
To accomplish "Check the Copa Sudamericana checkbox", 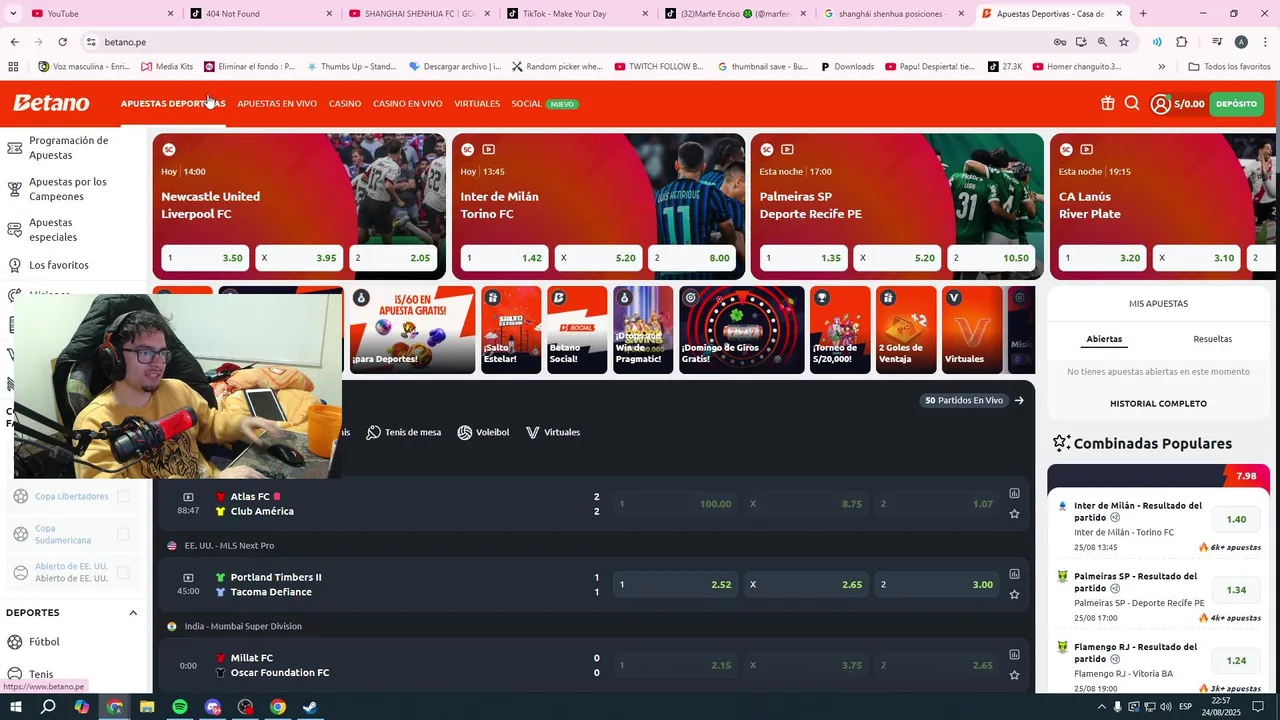I will pyautogui.click(x=123, y=534).
